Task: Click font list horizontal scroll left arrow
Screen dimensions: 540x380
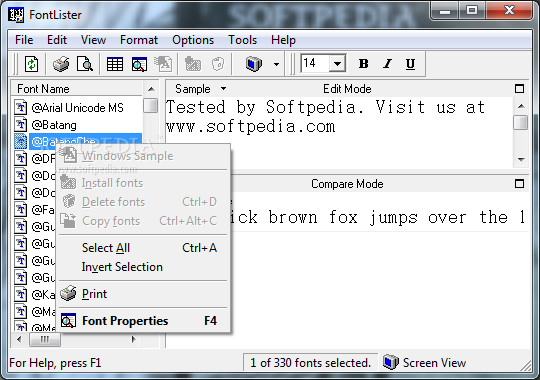Action: [x=19, y=339]
